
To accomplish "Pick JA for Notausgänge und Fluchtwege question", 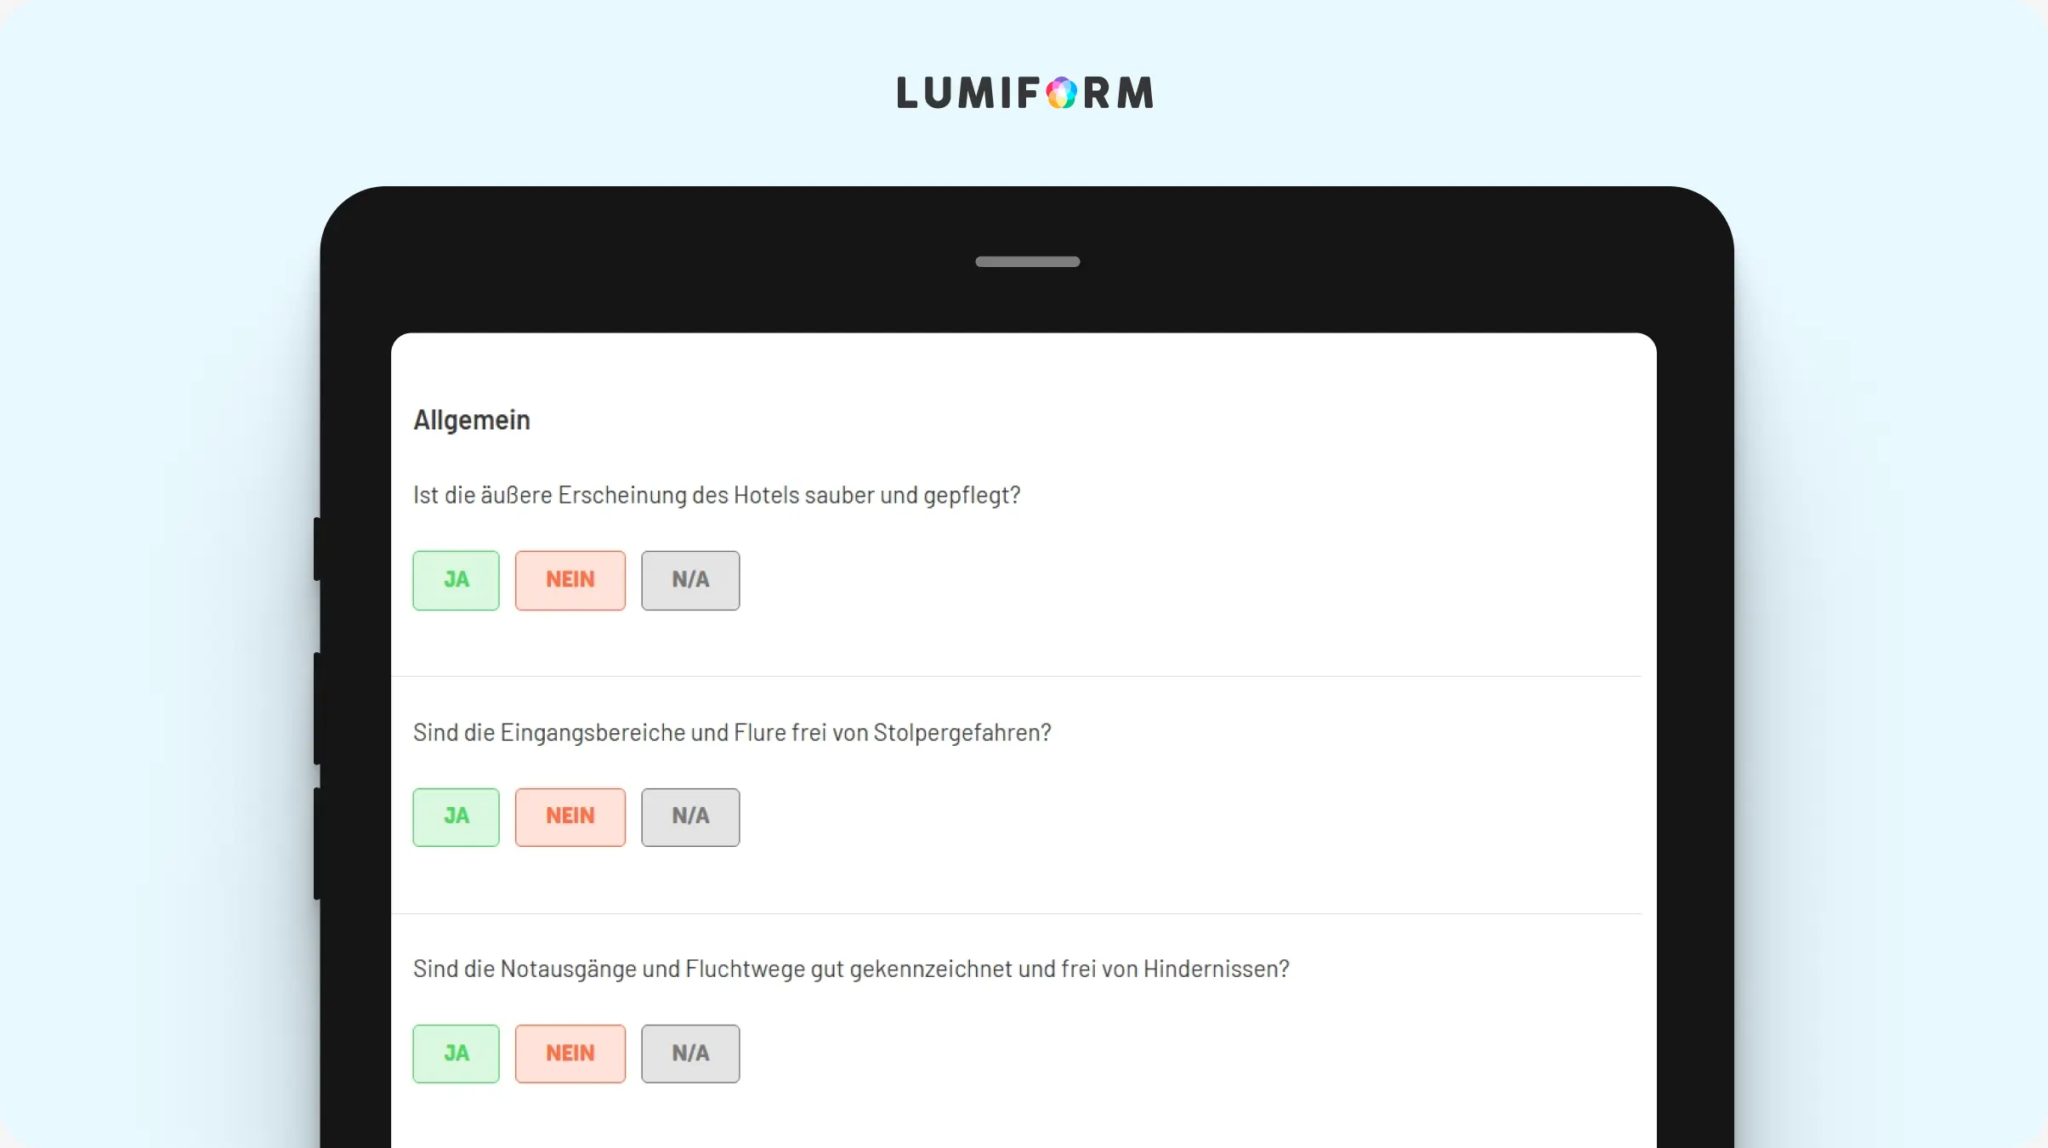I will coord(456,1053).
